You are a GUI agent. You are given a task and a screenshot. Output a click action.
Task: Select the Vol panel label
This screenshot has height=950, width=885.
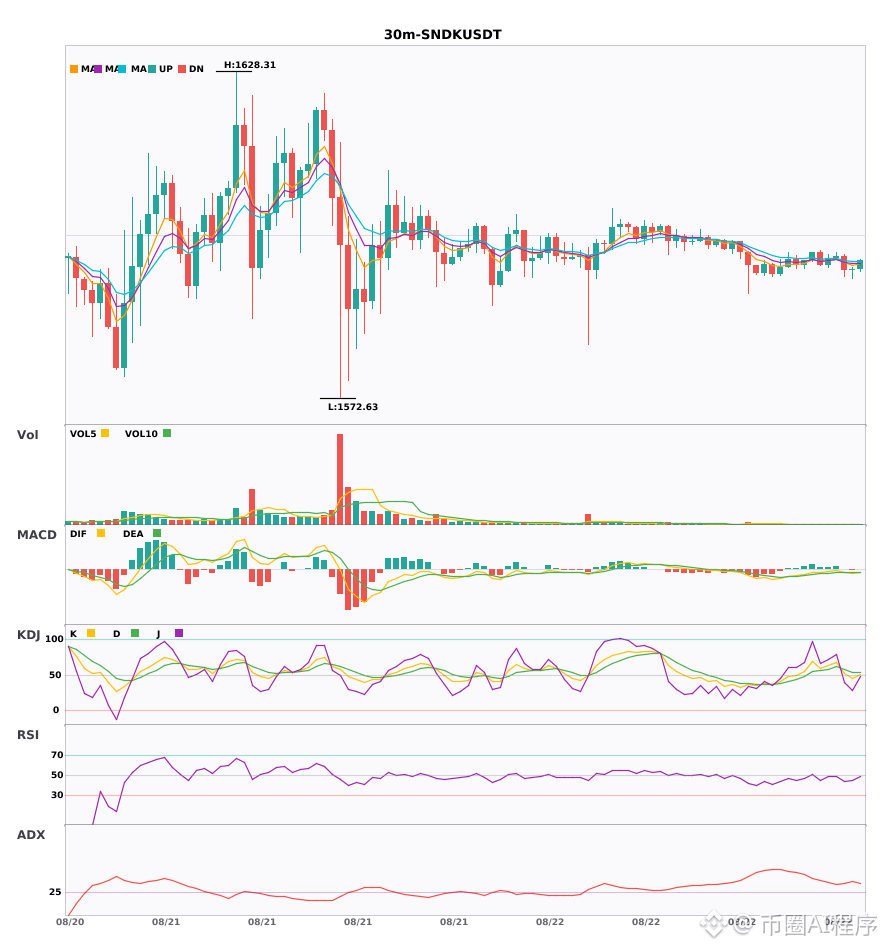[27, 435]
